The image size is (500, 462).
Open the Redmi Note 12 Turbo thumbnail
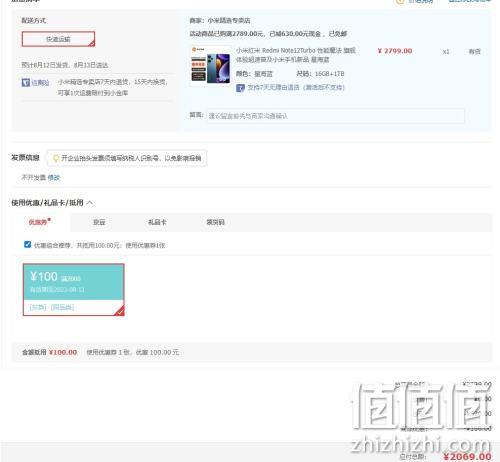click(x=211, y=65)
